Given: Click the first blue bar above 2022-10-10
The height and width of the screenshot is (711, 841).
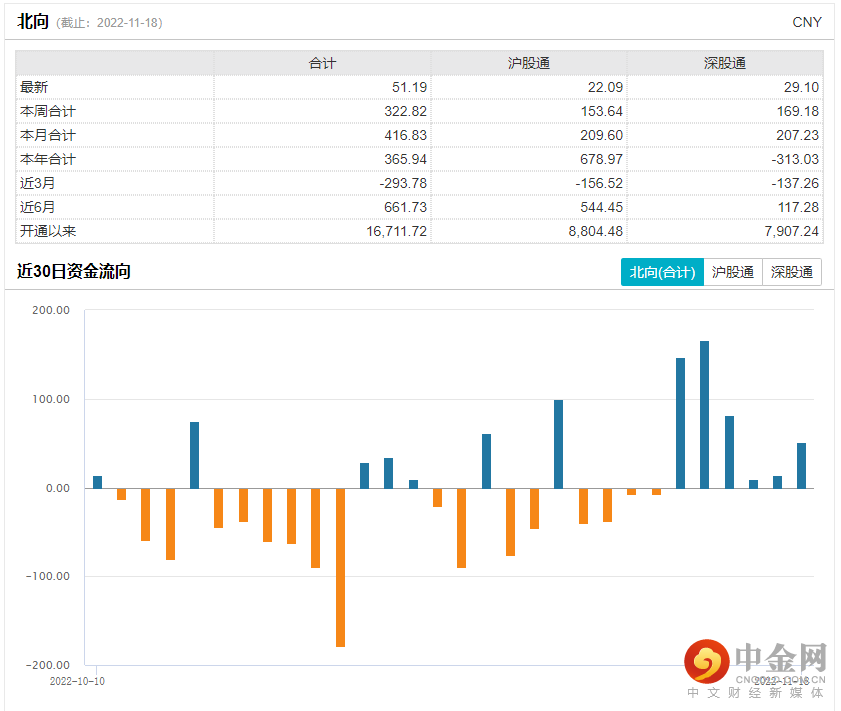Looking at the screenshot, I should 97,482.
